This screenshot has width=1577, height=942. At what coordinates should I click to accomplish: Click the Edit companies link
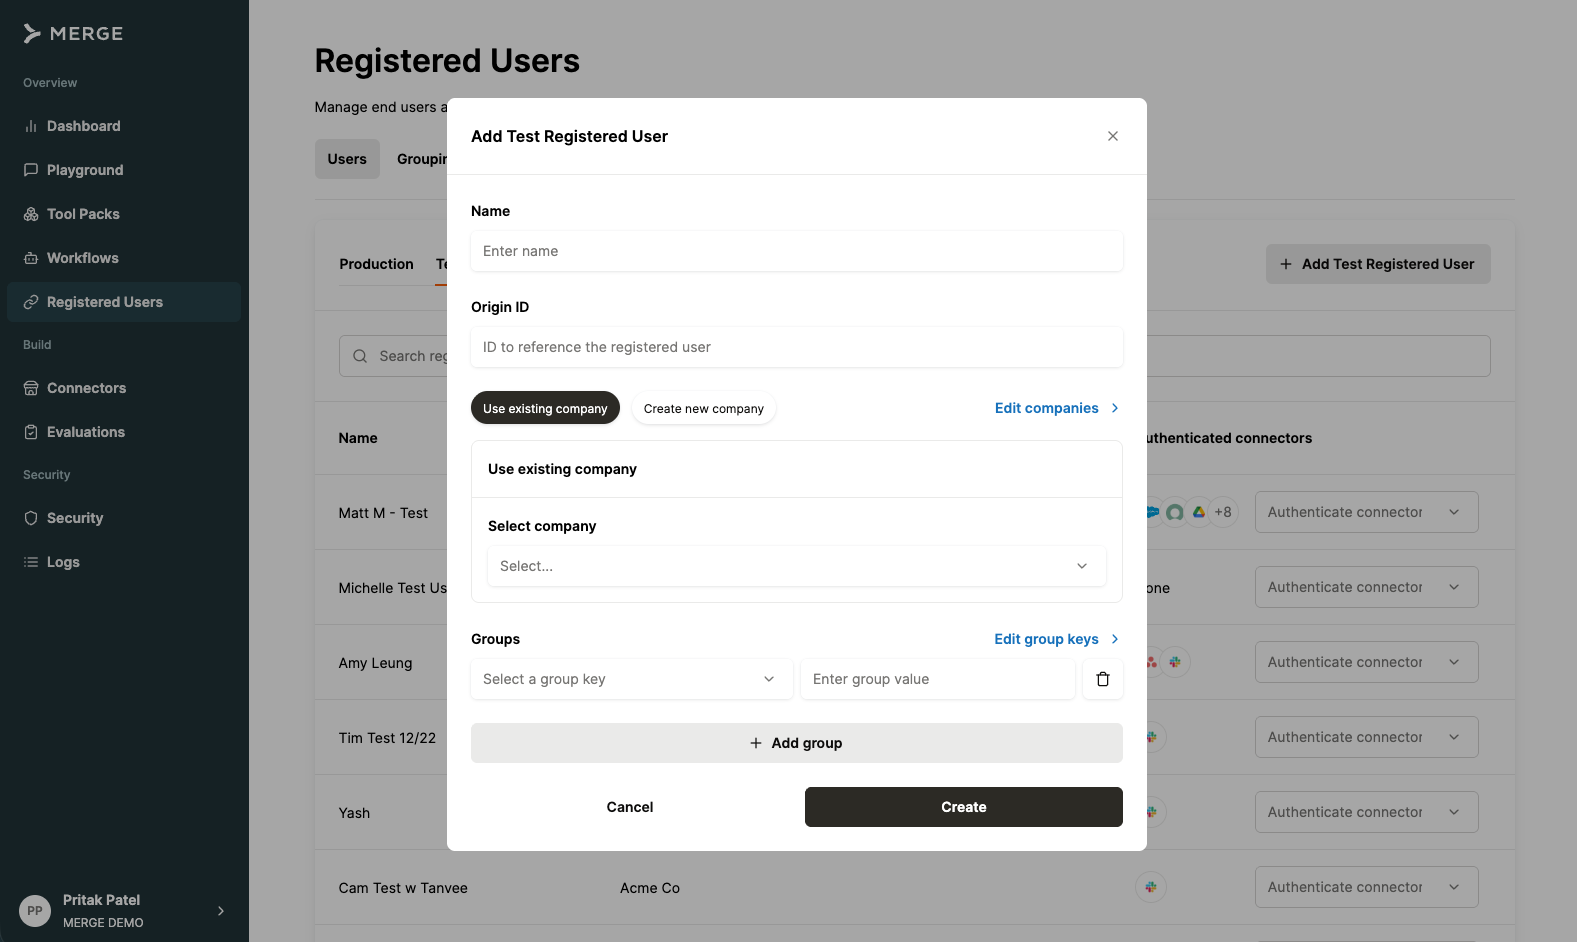point(1057,408)
